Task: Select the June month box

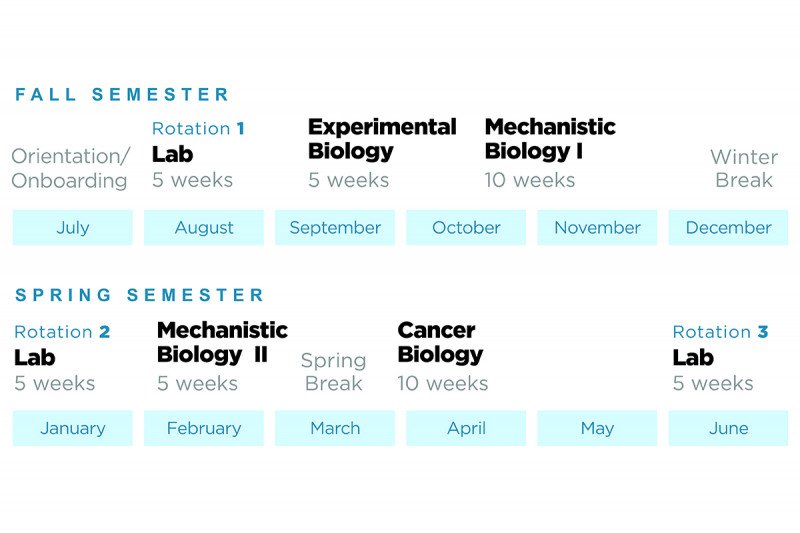Action: pos(728,428)
